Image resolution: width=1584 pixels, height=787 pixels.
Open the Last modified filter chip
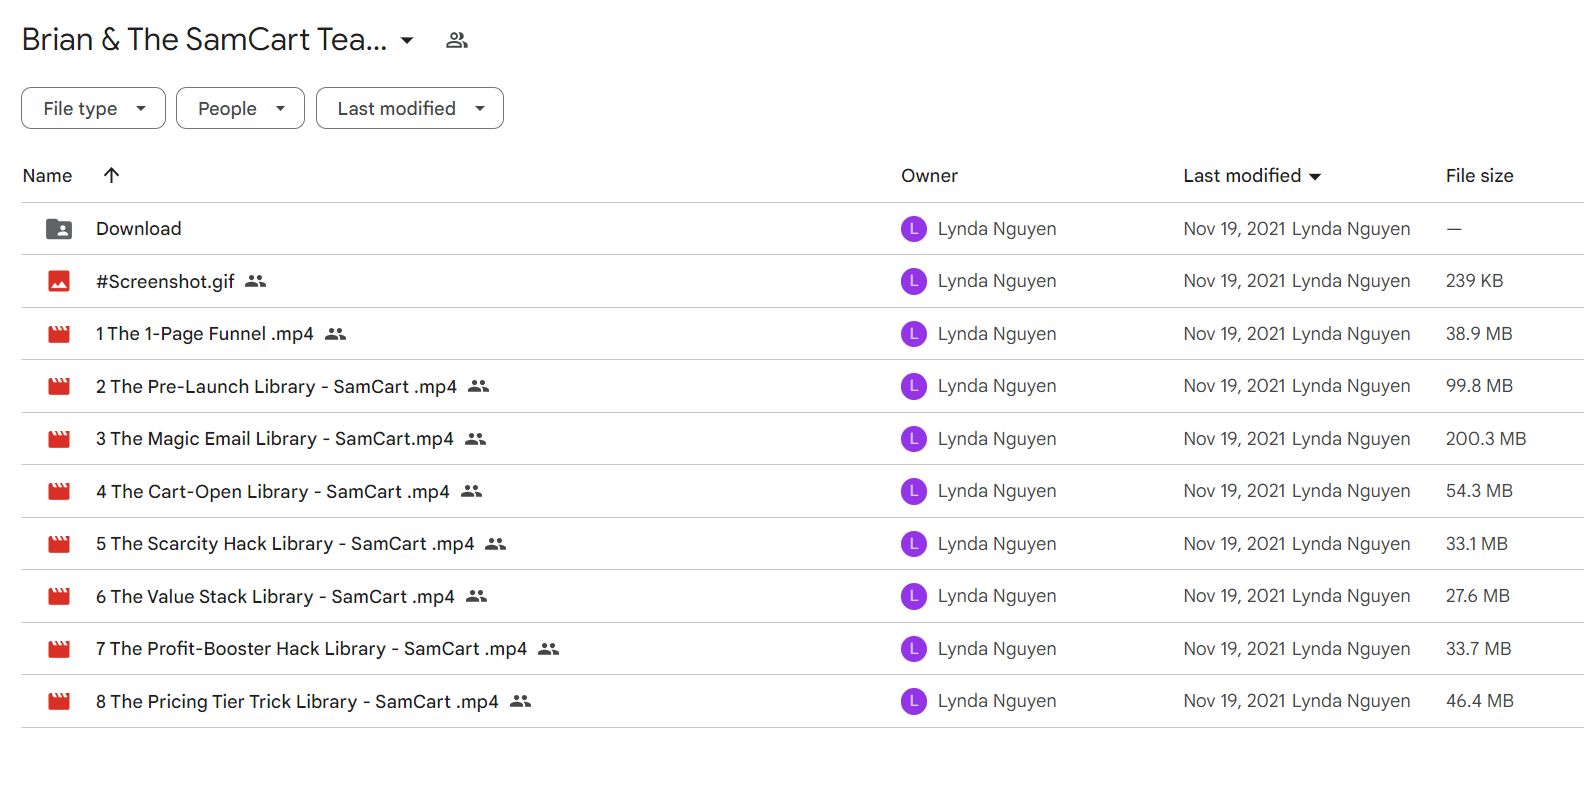pyautogui.click(x=410, y=108)
